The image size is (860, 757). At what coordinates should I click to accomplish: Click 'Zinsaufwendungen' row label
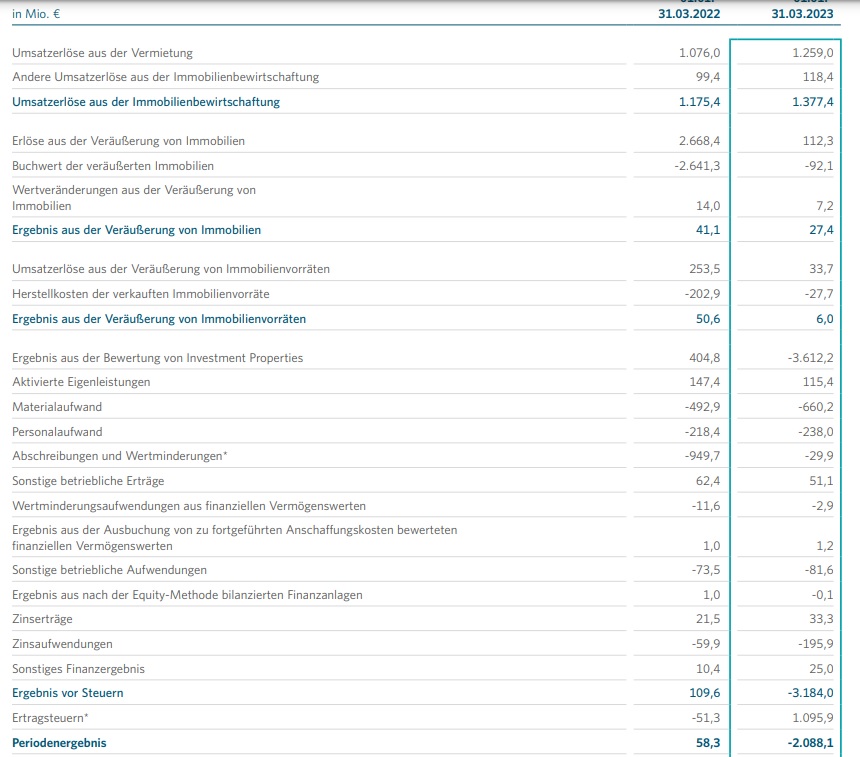(62, 644)
